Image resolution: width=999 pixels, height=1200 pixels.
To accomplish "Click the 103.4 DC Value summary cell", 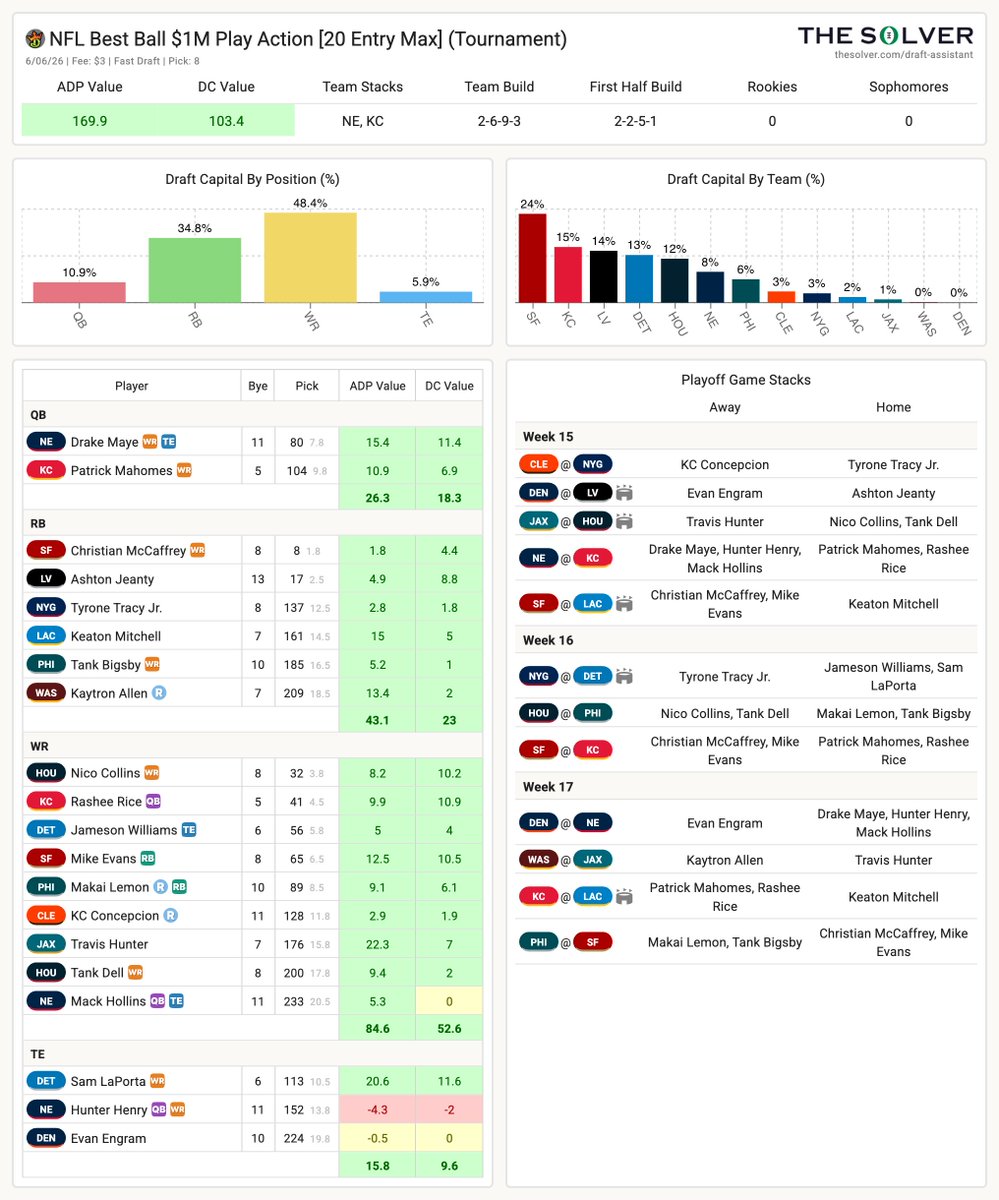I will click(x=227, y=121).
